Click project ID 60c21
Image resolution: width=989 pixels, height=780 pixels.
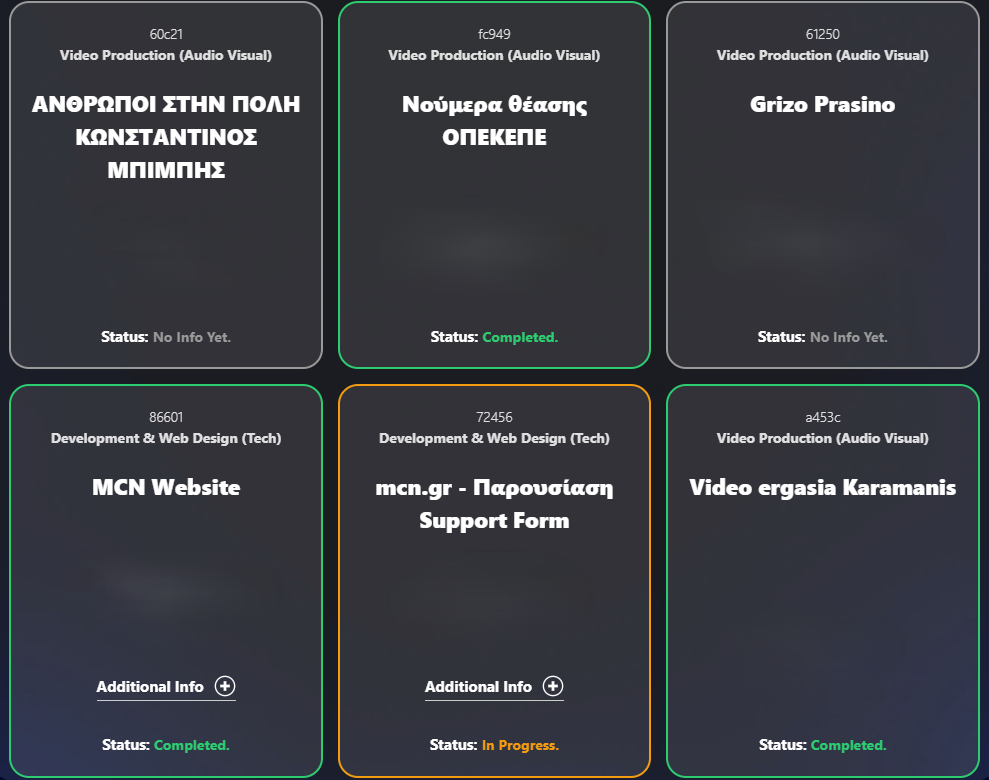166,34
